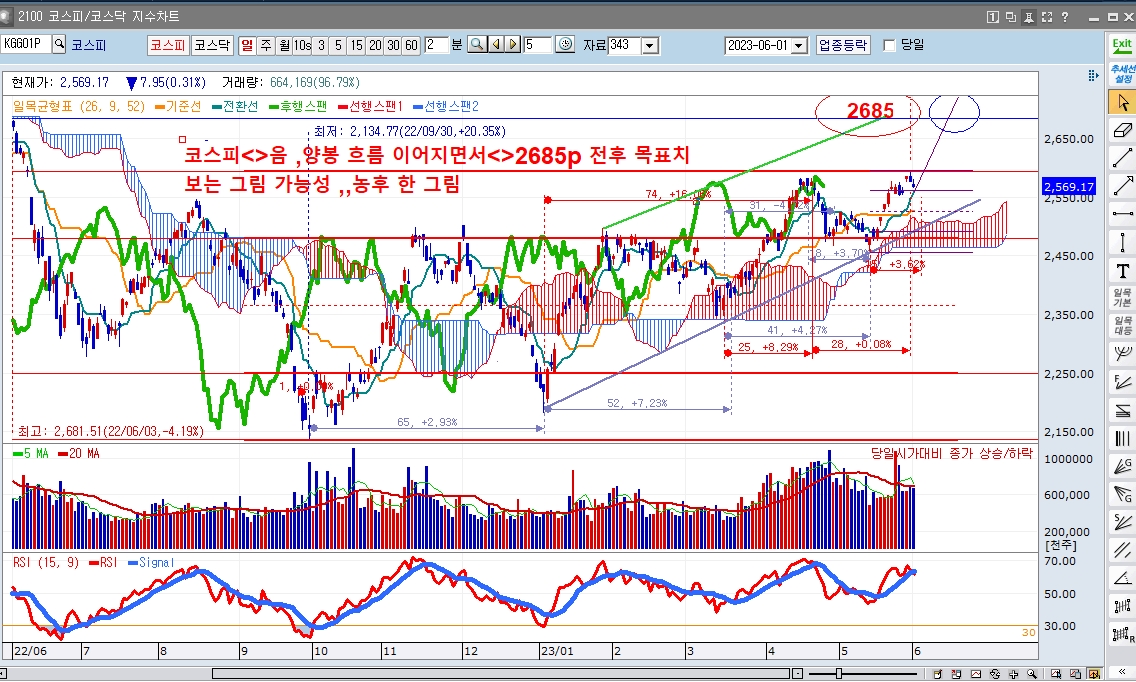The image size is (1136, 682).
Task: Click the Exit button in sidebar
Action: point(1122,46)
